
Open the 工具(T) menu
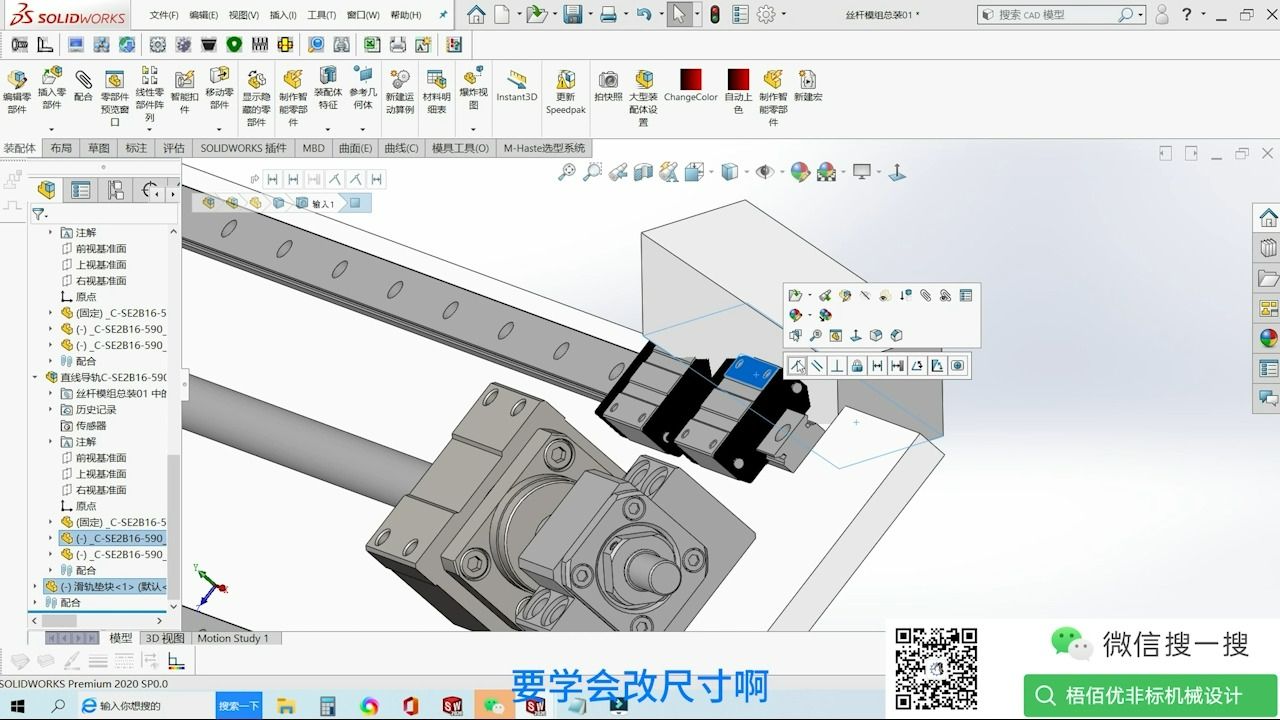pos(322,15)
